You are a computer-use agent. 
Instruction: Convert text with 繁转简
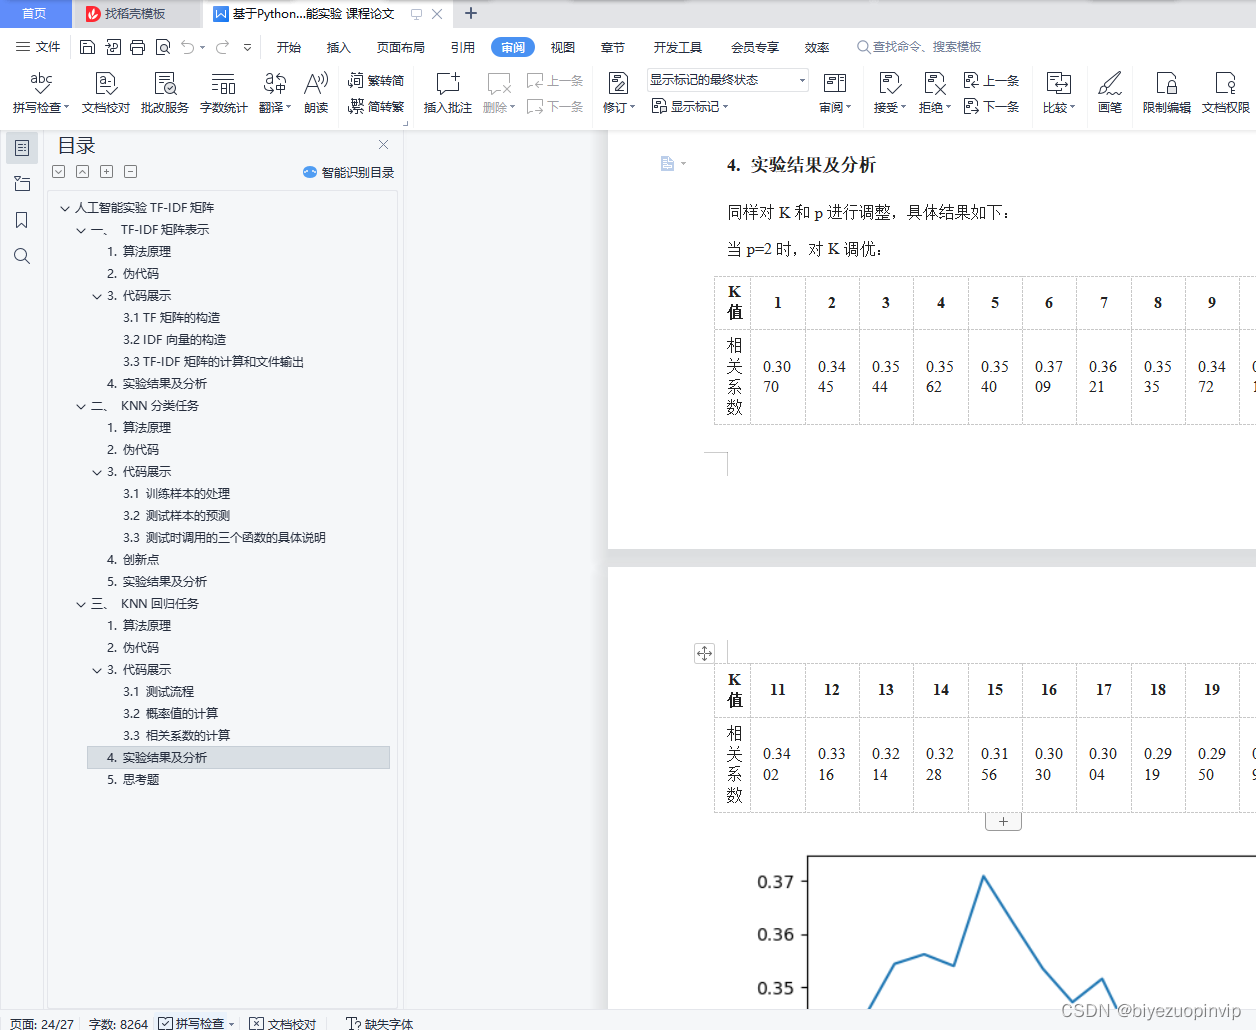click(x=376, y=80)
